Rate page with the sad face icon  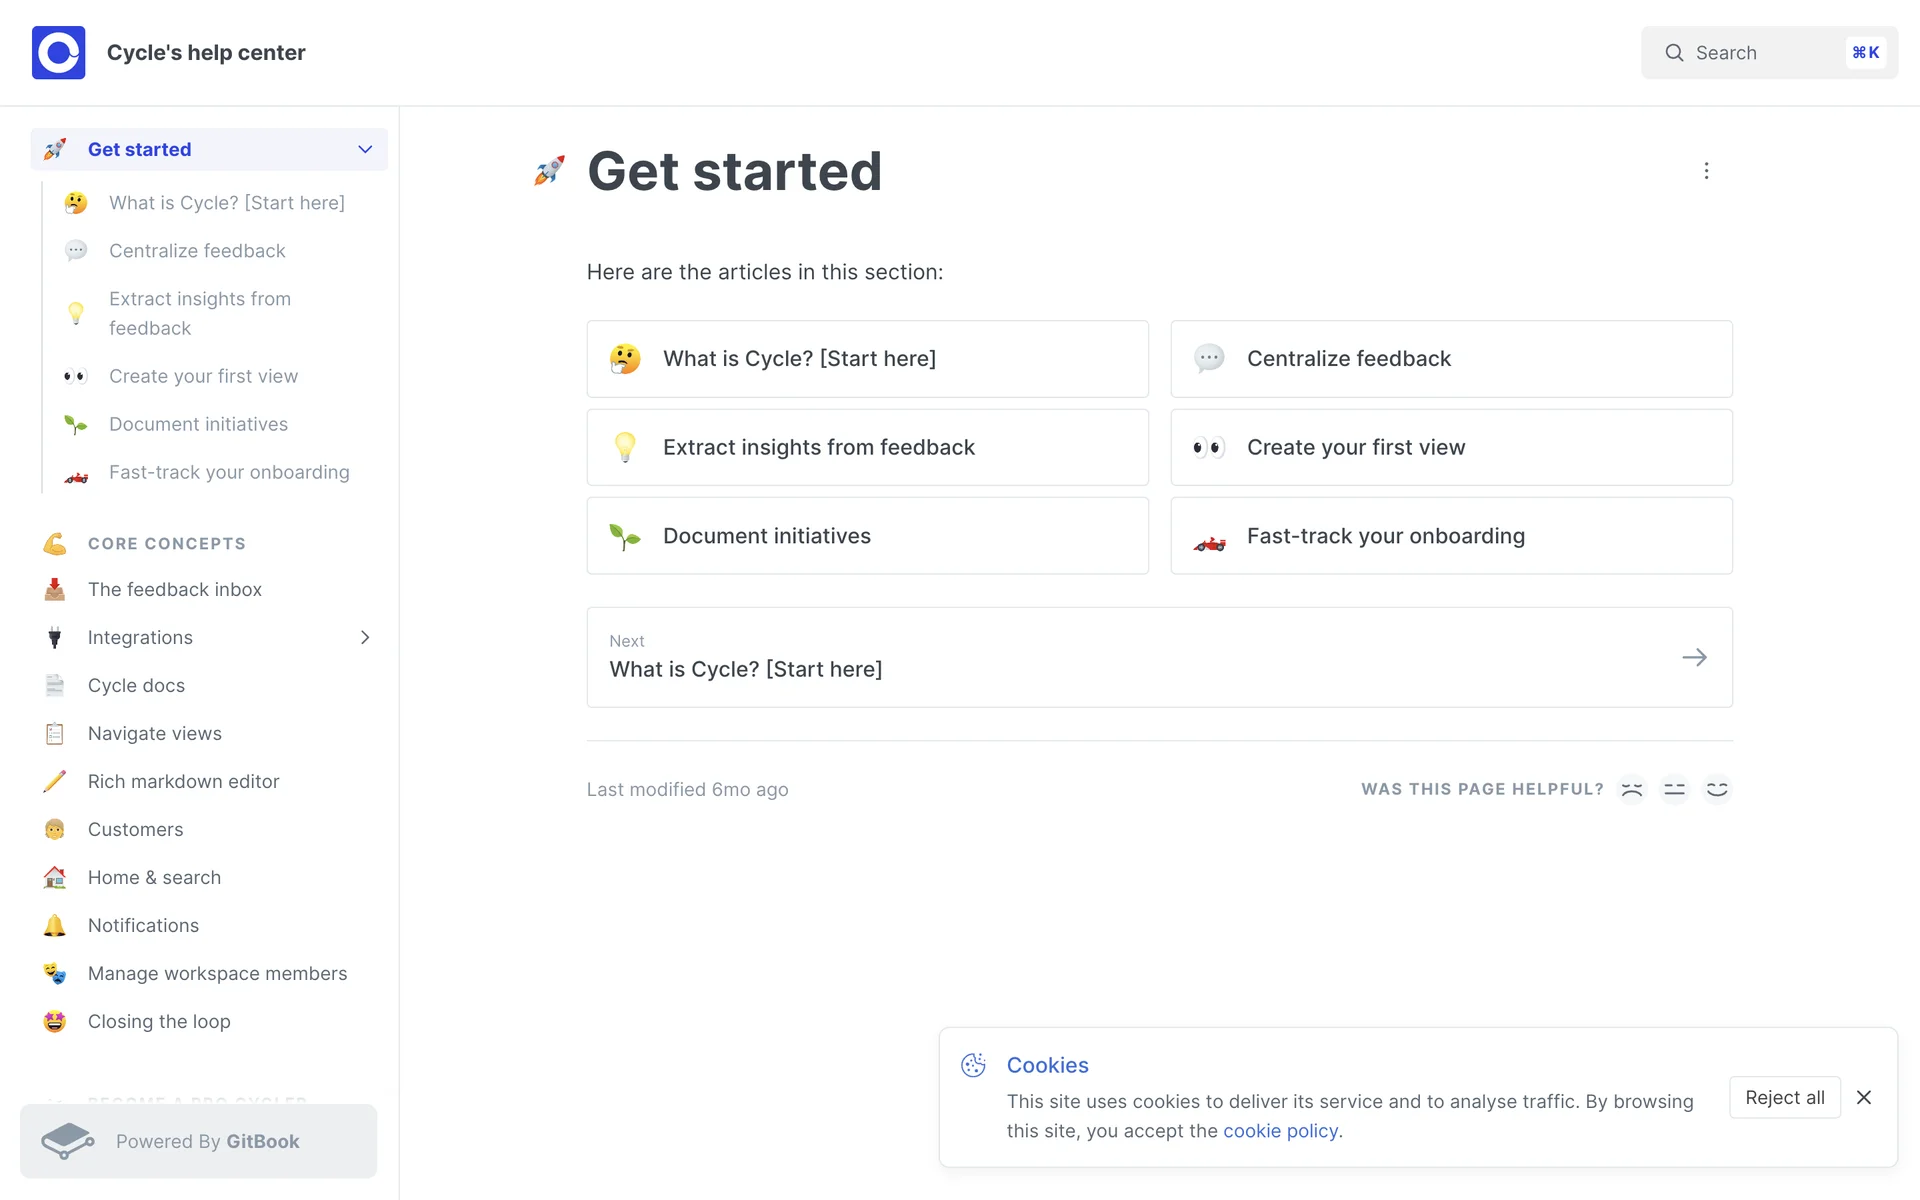tap(1632, 789)
